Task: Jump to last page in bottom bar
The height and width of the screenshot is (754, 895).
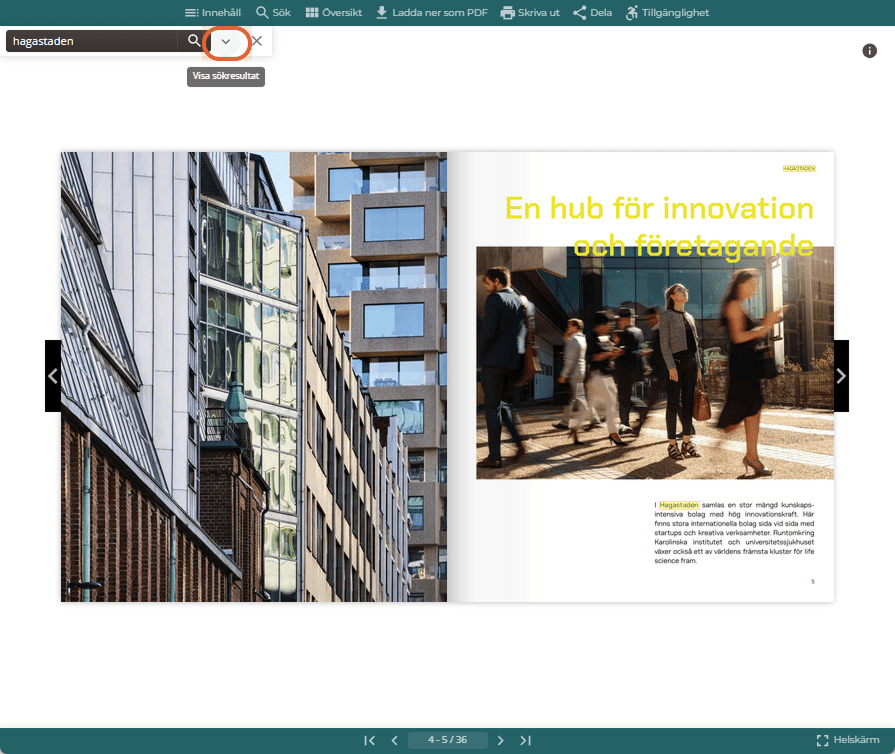Action: click(x=526, y=740)
